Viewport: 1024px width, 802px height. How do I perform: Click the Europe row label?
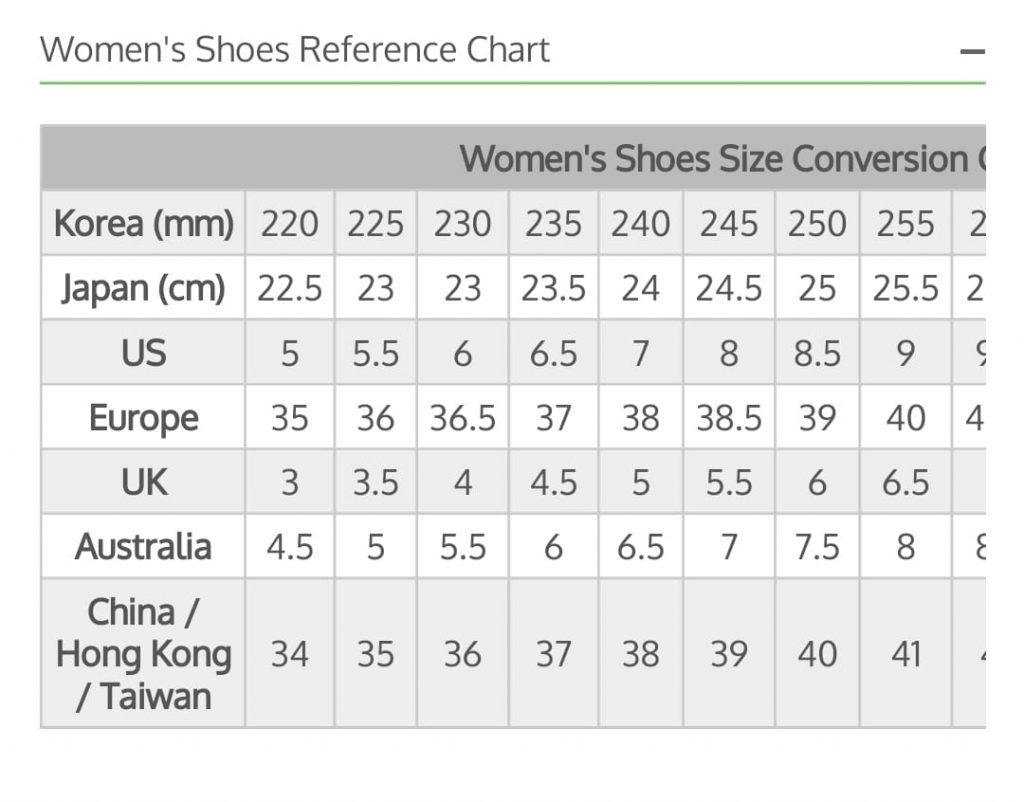pos(143,417)
